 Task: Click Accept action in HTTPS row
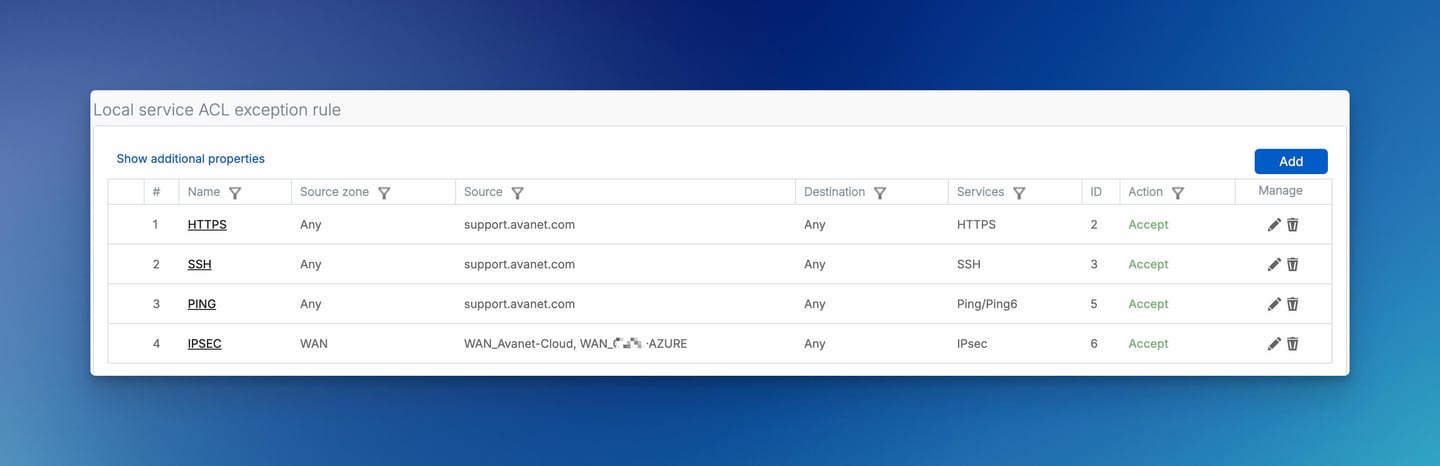[x=1148, y=225]
